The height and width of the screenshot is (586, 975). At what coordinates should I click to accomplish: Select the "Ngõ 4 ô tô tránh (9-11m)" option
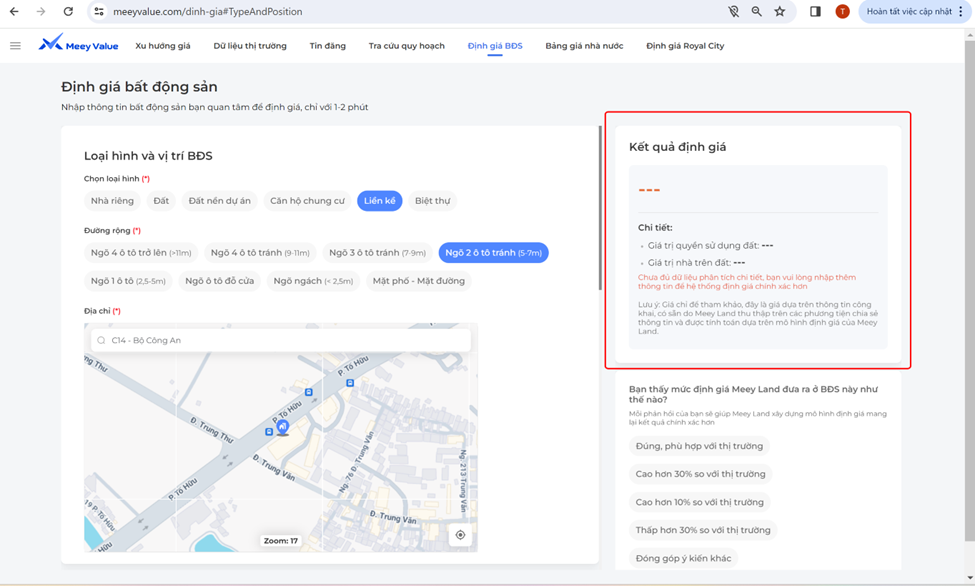pyautogui.click(x=259, y=253)
